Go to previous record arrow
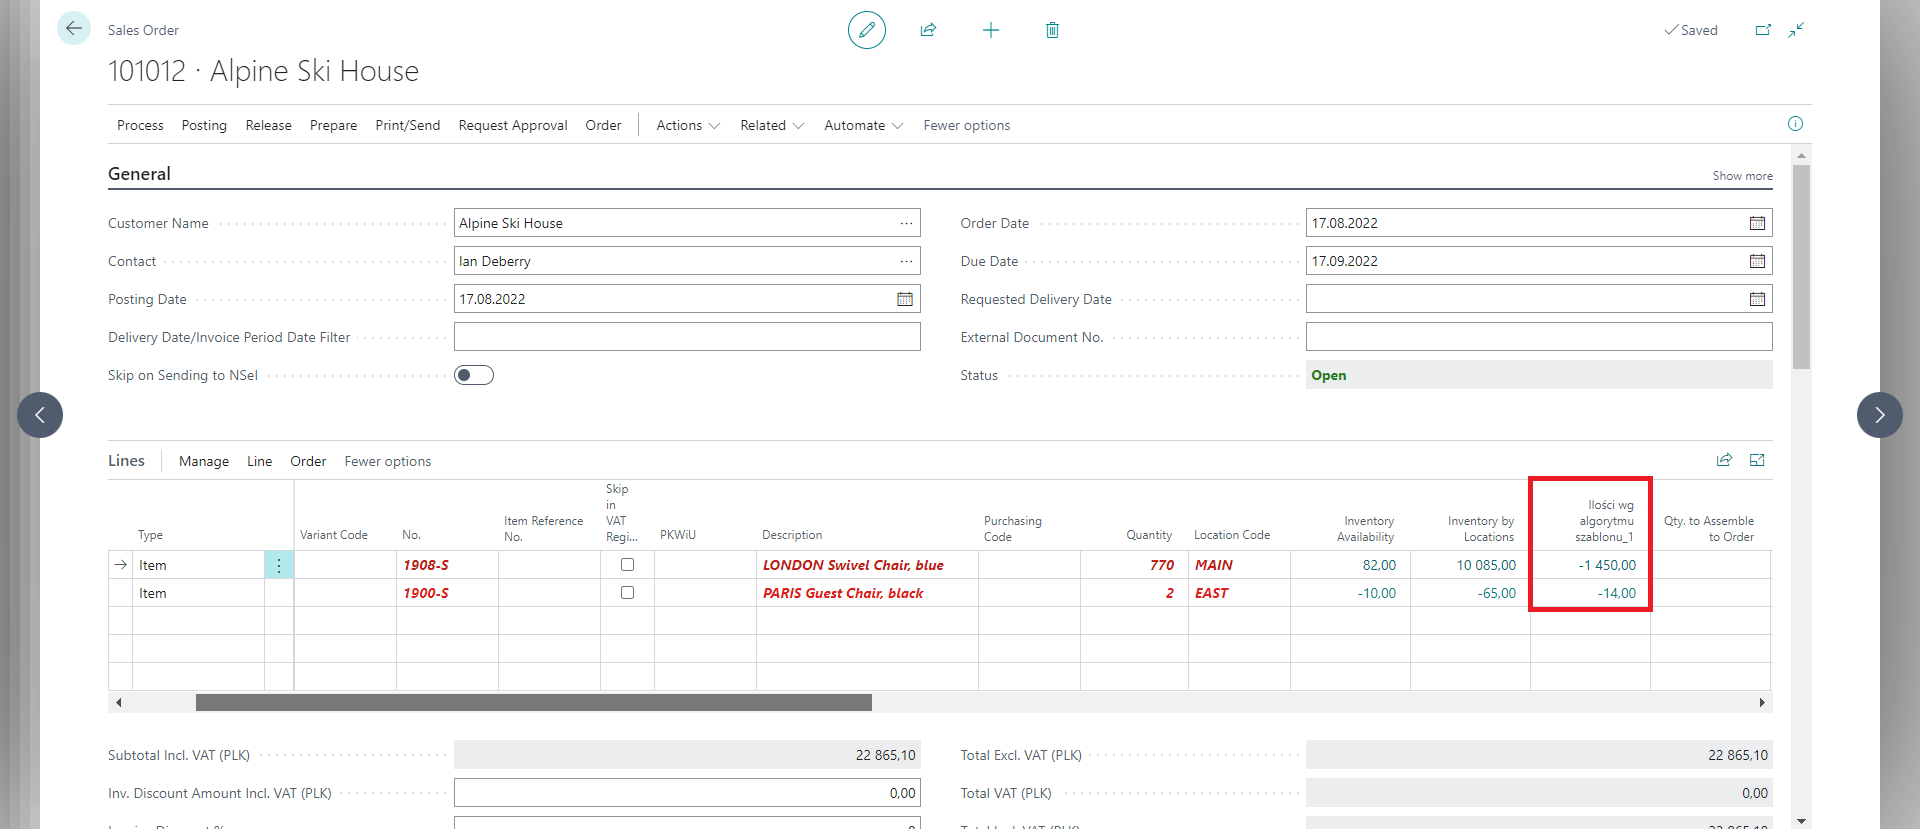Screen dimensions: 1920x829 click(x=40, y=415)
